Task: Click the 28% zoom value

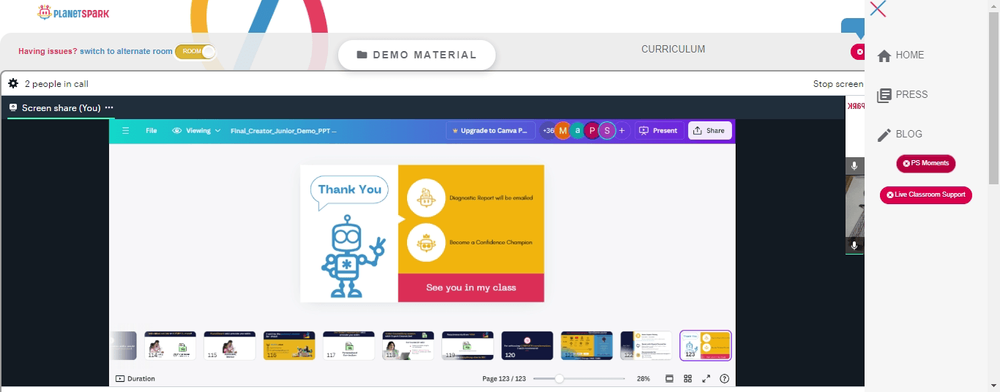Action: pos(643,379)
